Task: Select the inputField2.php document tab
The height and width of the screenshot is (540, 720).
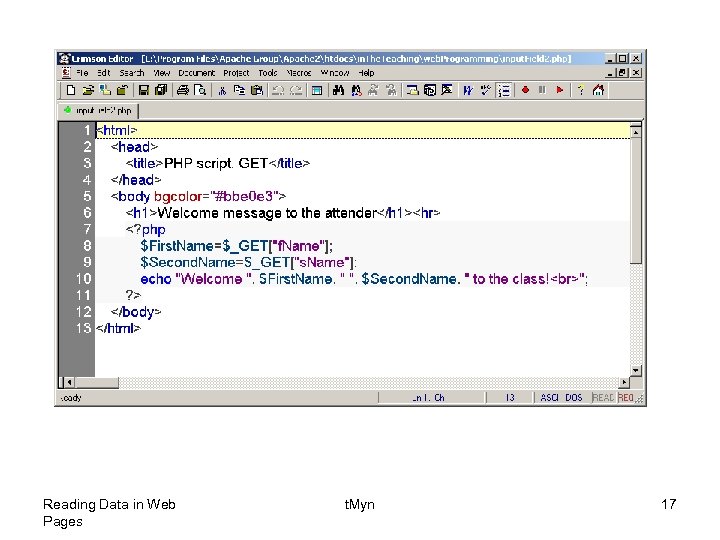Action: (98, 111)
